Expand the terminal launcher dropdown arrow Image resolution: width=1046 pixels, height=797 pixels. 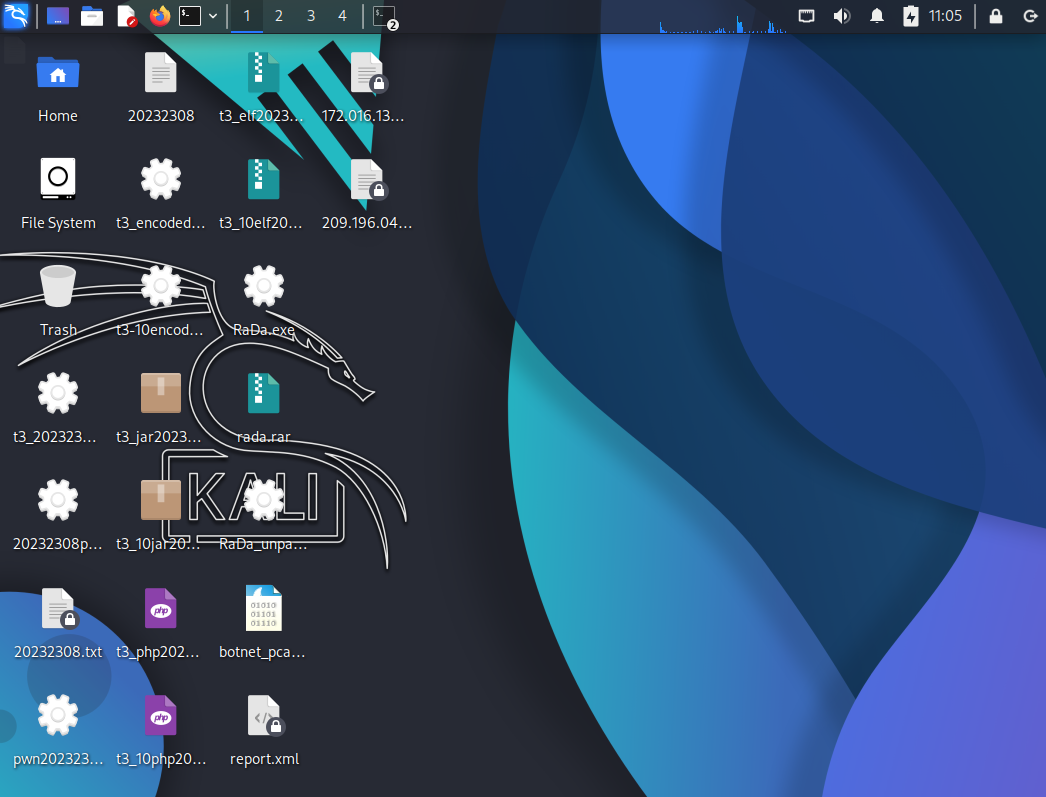click(x=213, y=16)
